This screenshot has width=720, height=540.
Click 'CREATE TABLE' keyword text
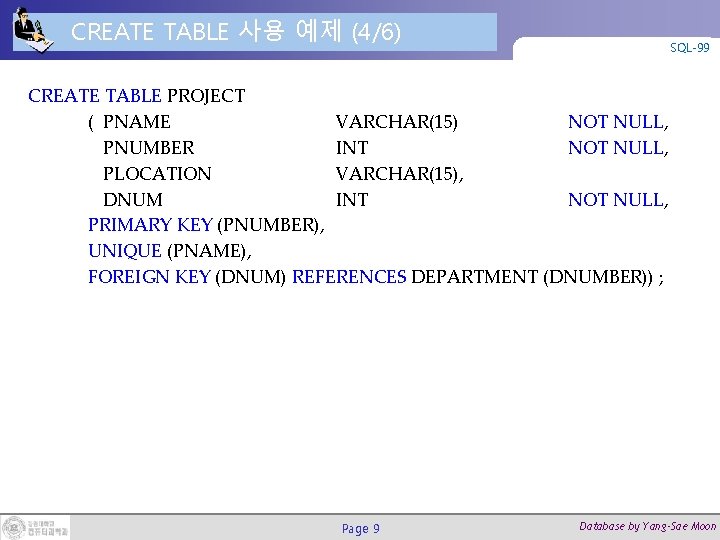pos(95,96)
